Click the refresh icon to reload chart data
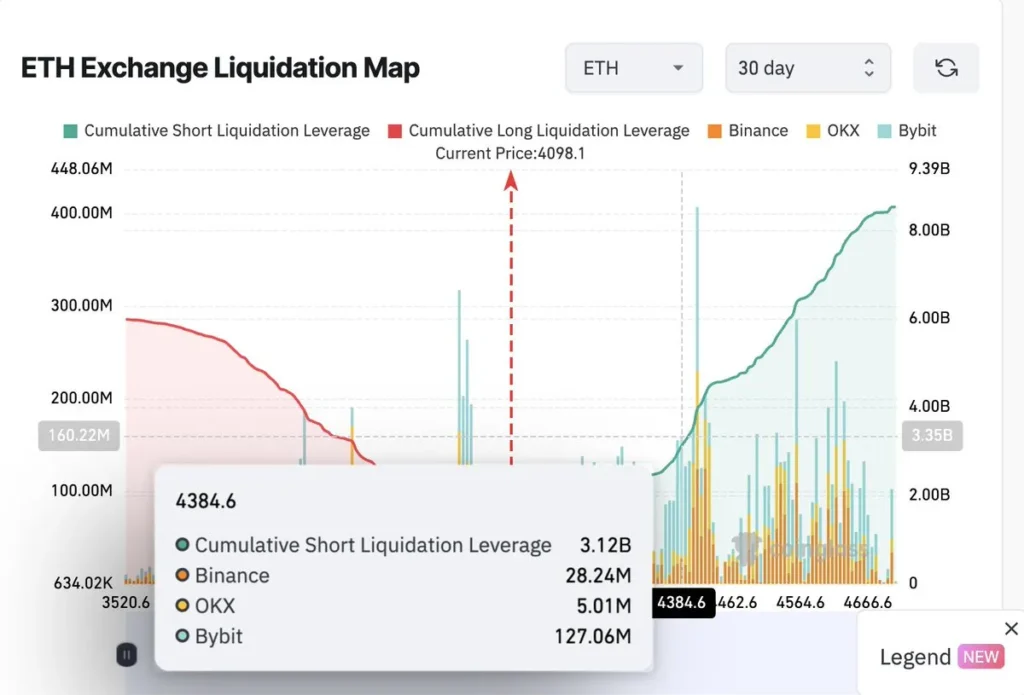The height and width of the screenshot is (695, 1024). (x=945, y=68)
